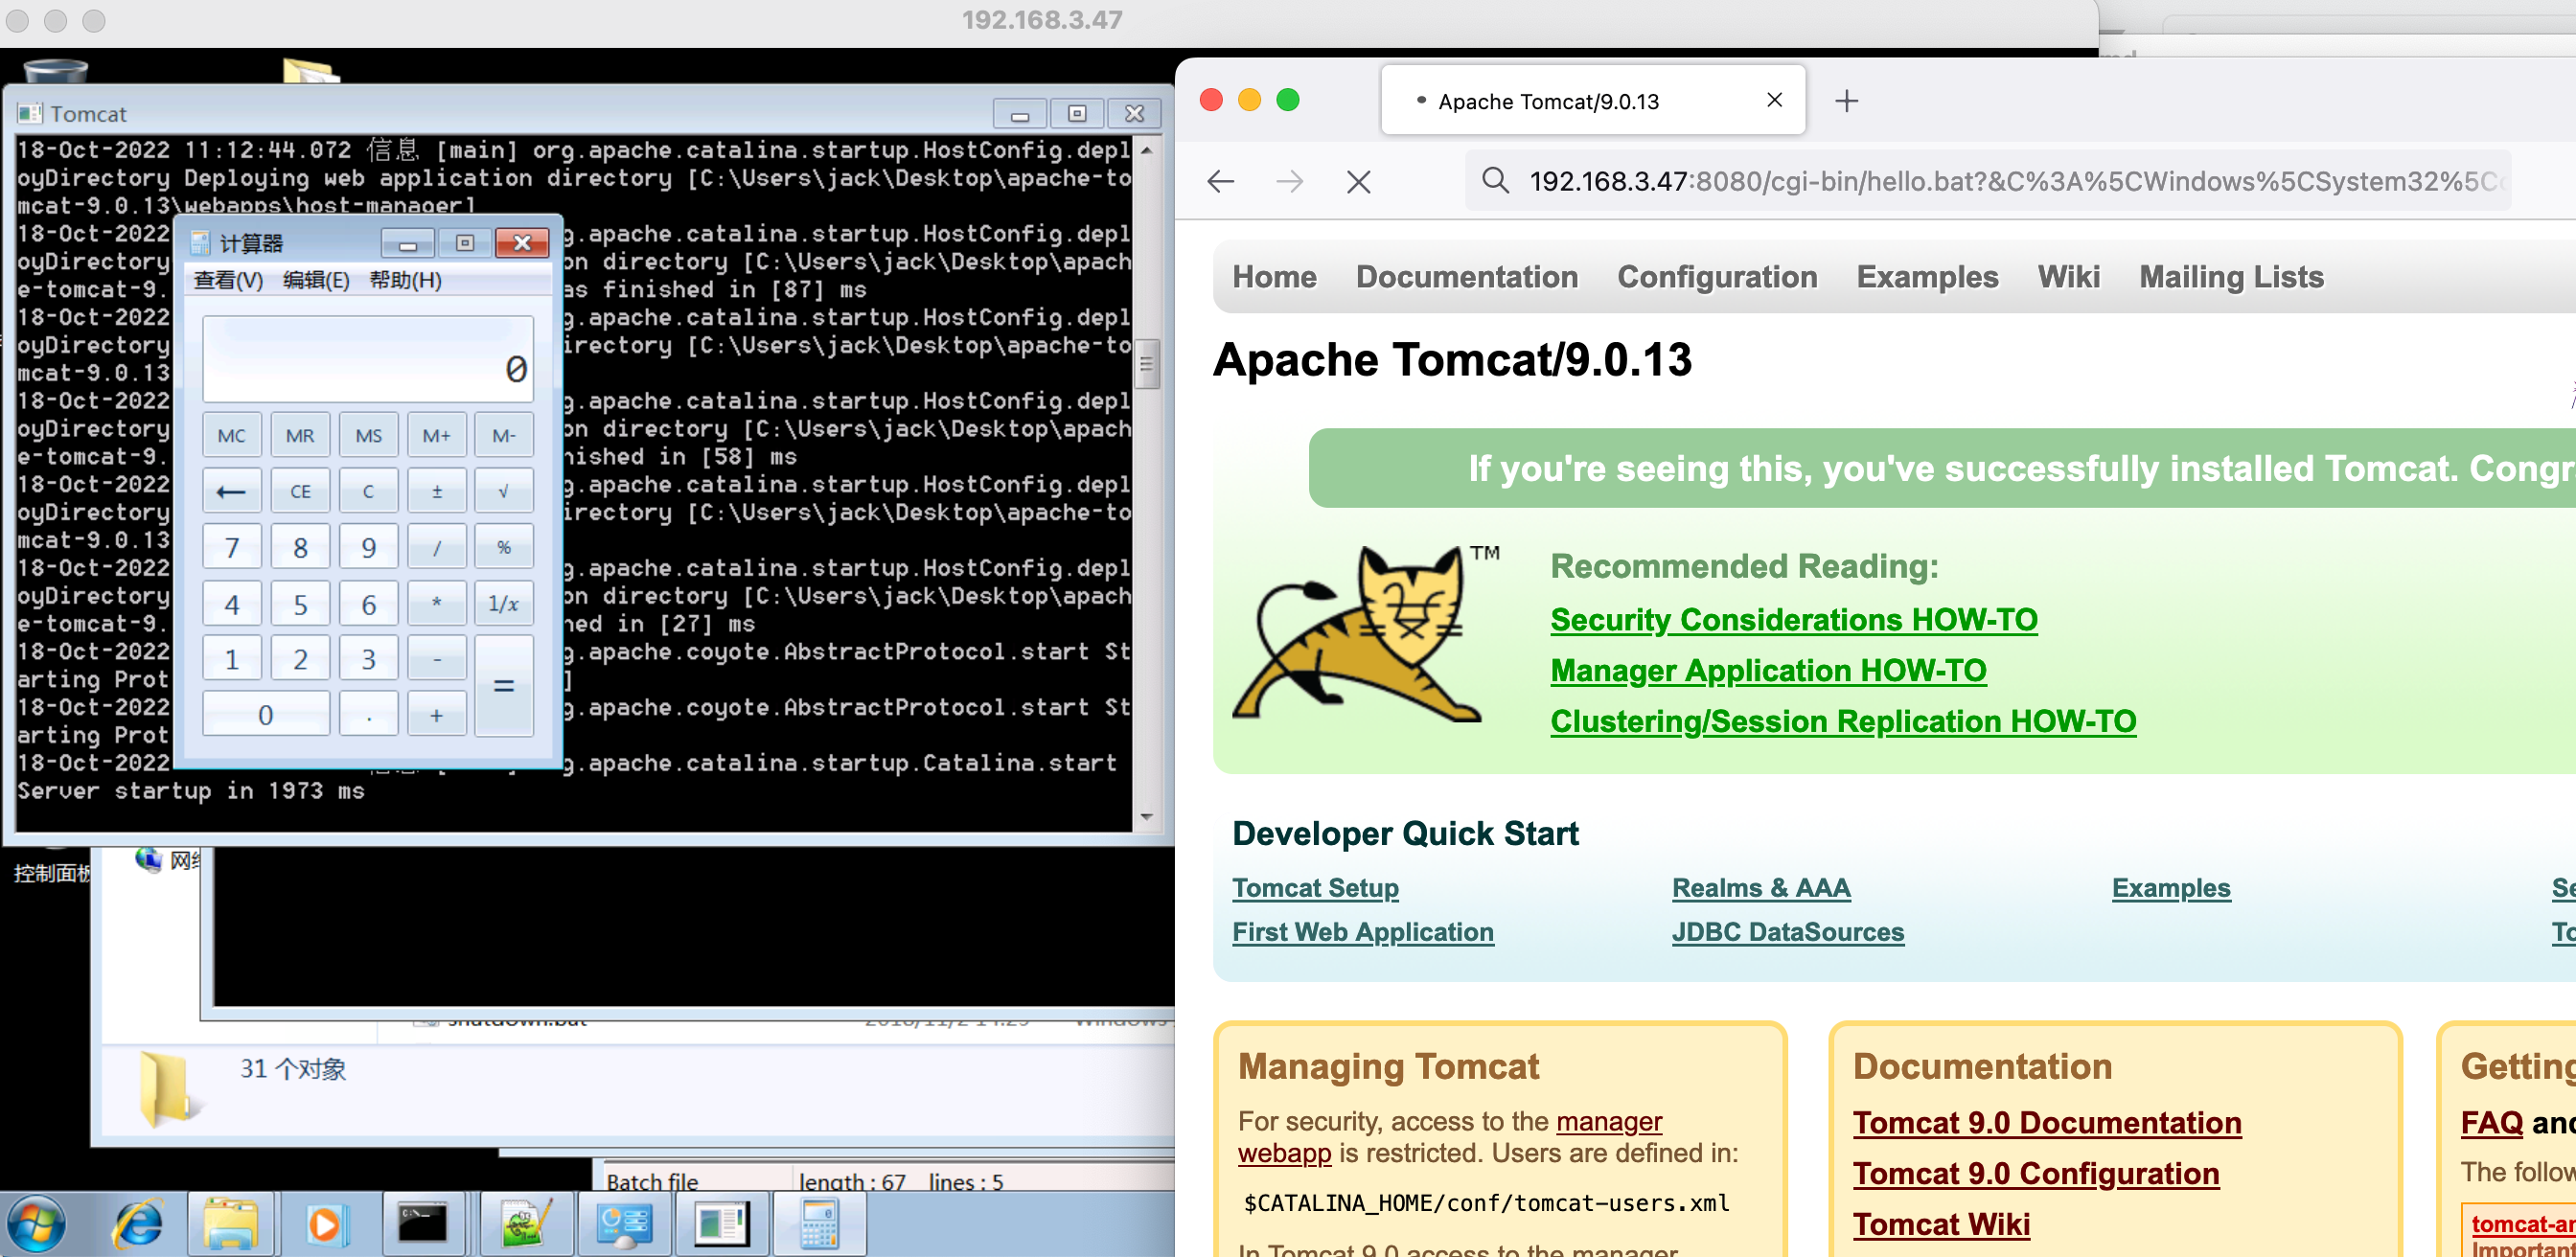Screen dimensions: 2576x1257
Task: Open a new browser tab
Action: pyautogui.click(x=1846, y=101)
